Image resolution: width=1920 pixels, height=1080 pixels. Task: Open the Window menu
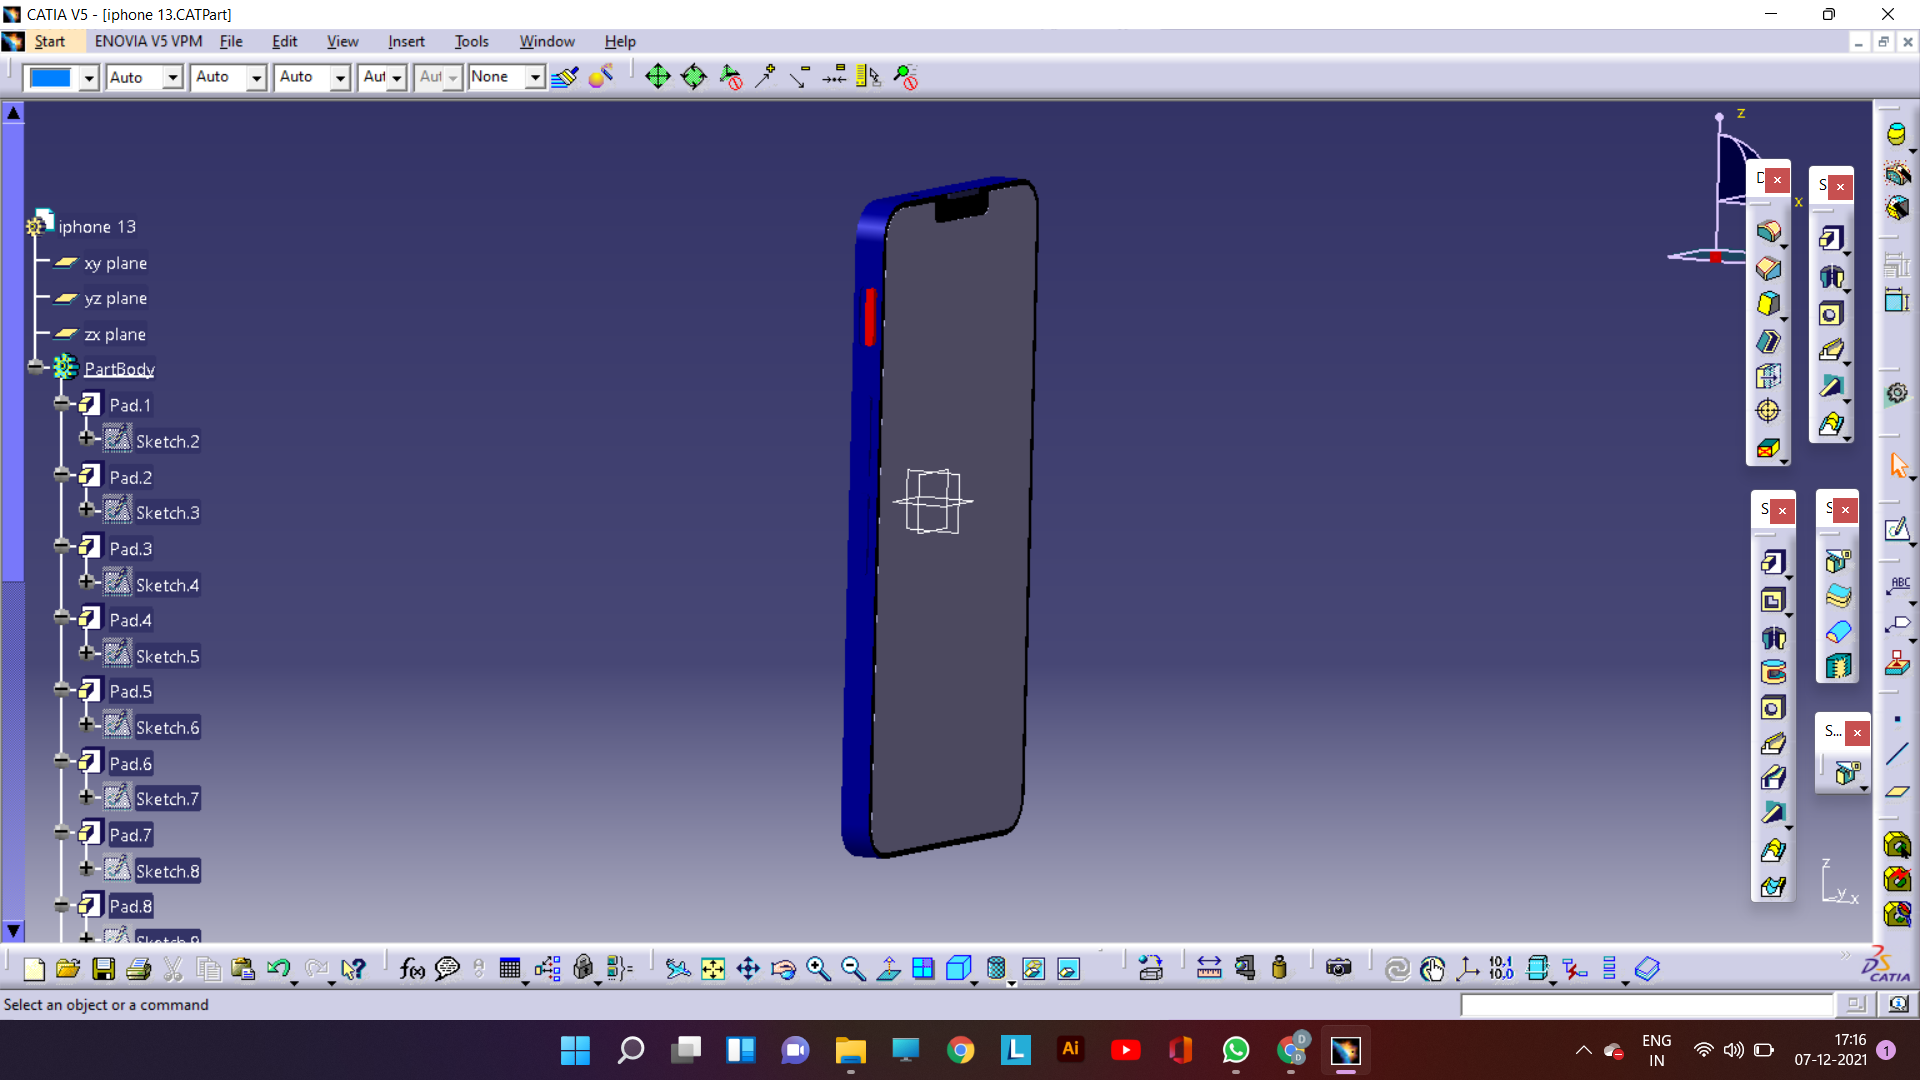(547, 41)
